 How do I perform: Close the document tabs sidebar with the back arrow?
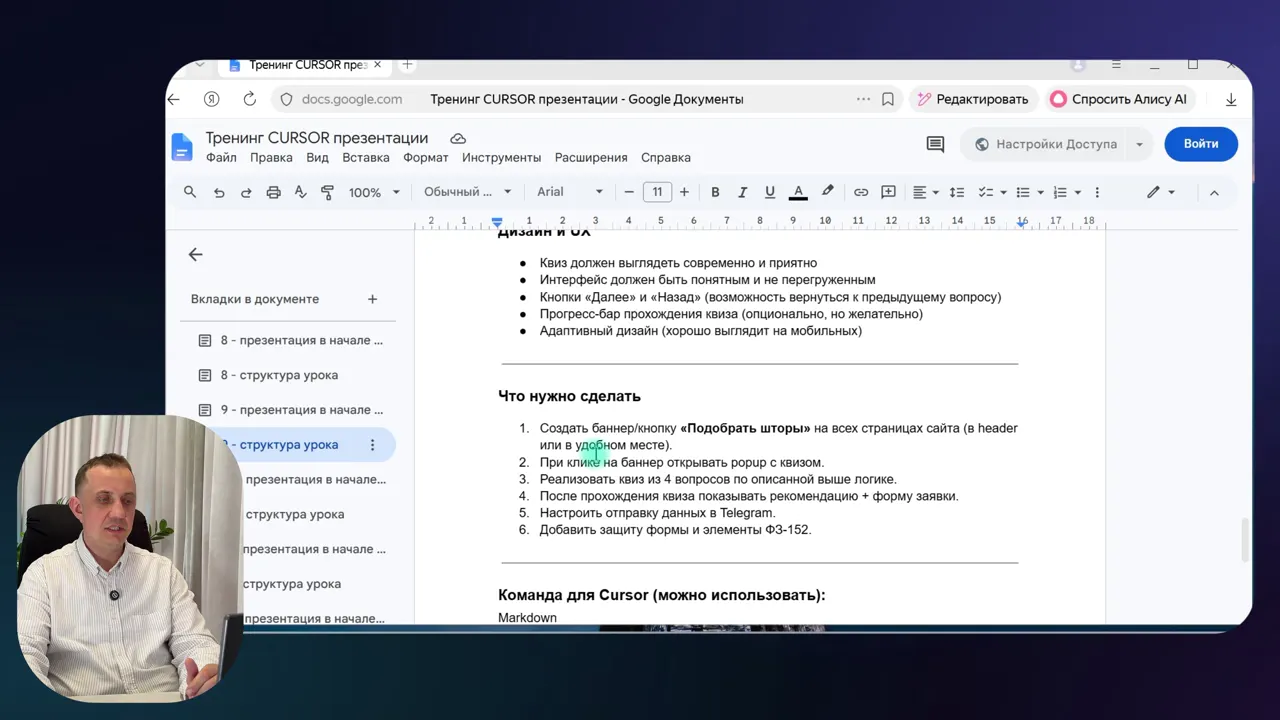(195, 254)
